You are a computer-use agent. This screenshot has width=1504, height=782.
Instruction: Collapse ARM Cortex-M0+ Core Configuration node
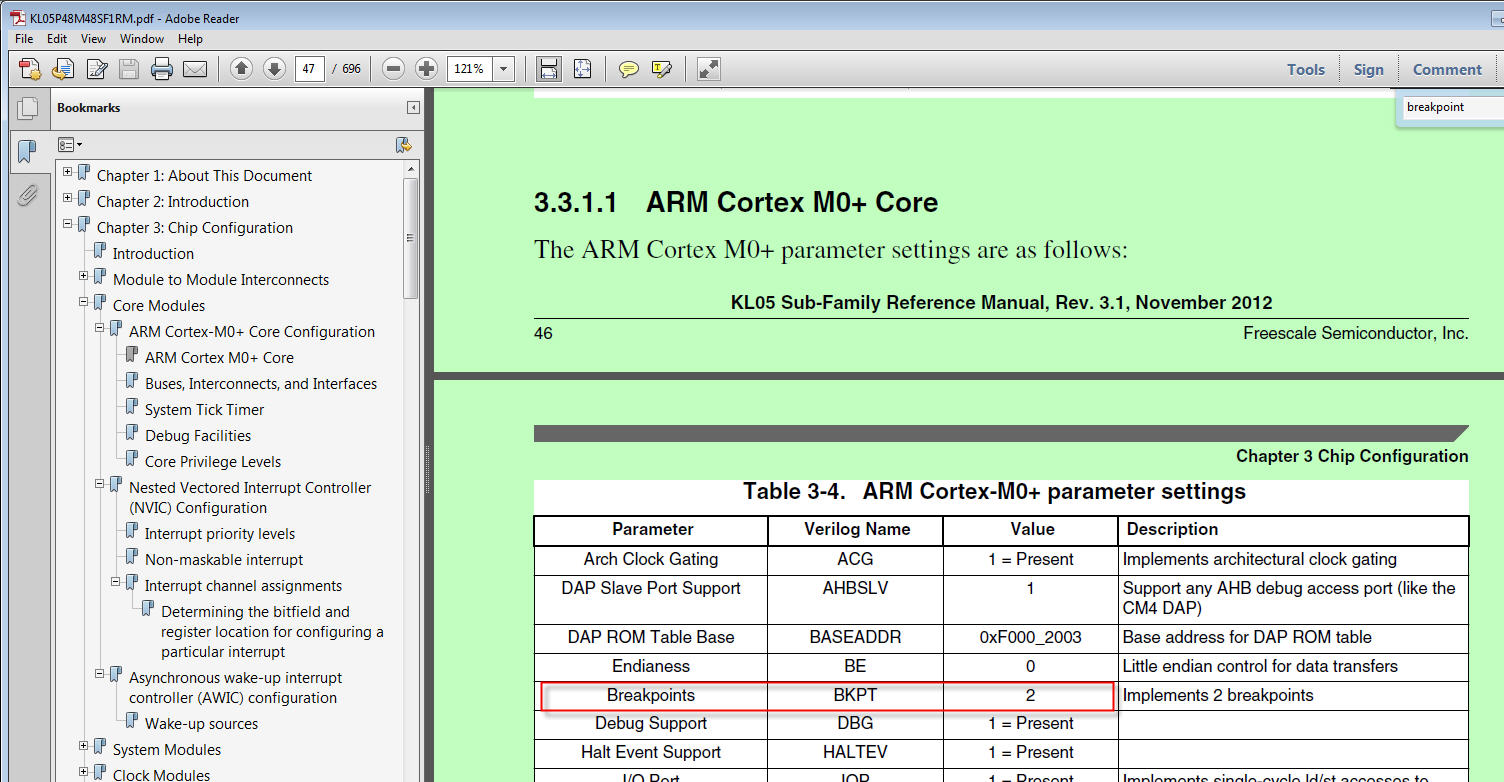(100, 328)
